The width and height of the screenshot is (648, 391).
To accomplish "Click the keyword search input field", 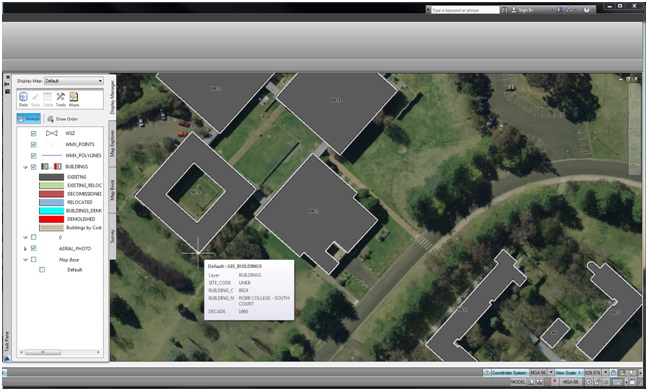I will (465, 10).
